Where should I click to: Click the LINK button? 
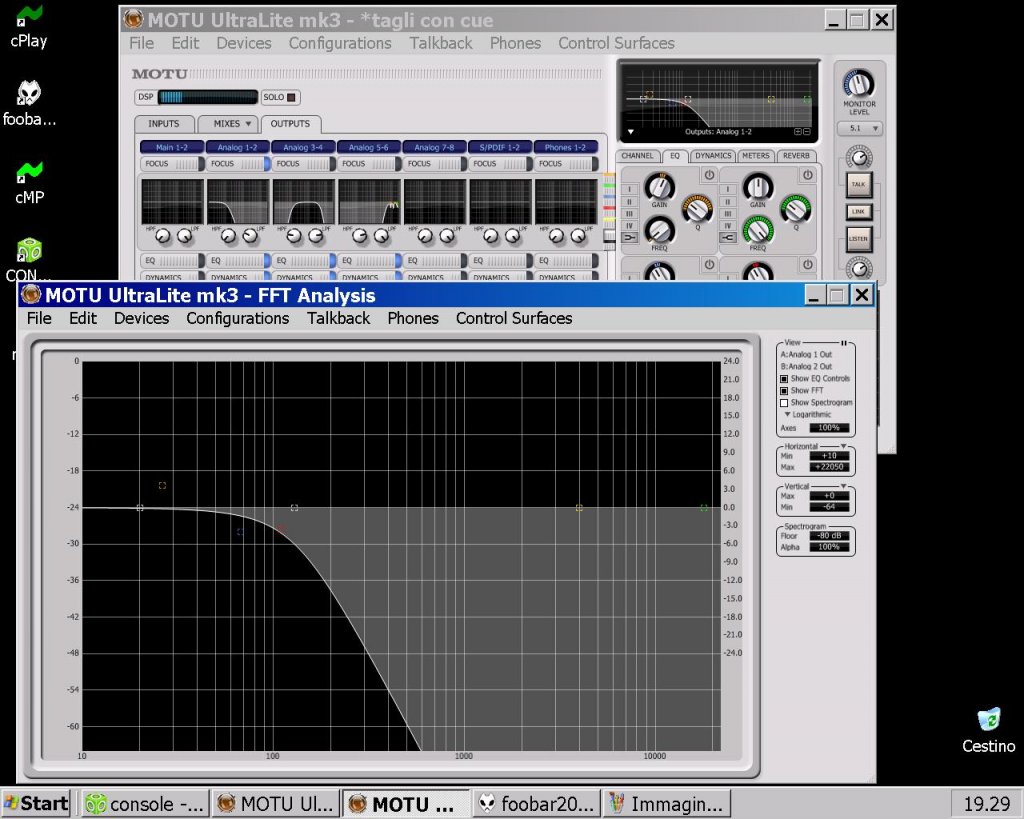(x=859, y=212)
